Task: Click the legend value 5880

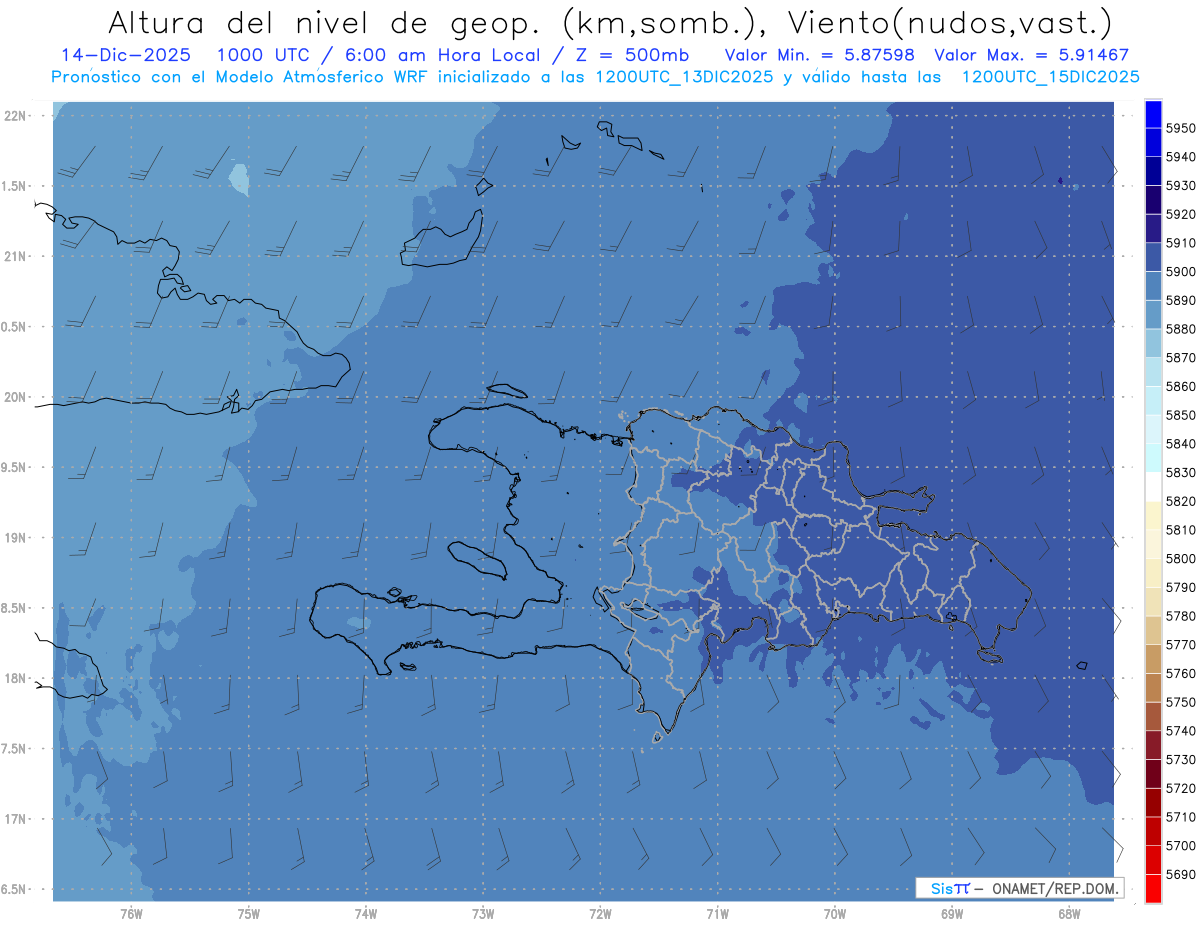Action: click(x=1181, y=329)
